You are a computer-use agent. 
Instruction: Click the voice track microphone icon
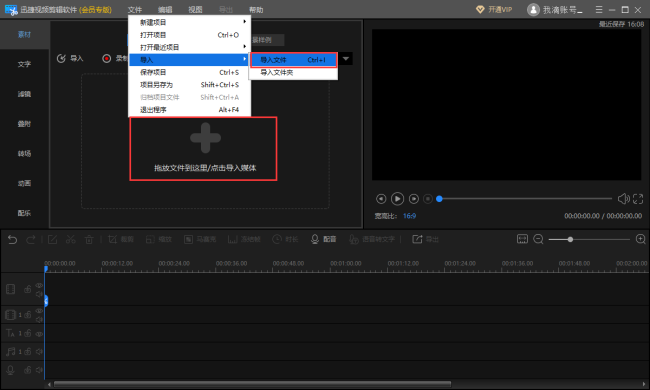tap(10, 370)
